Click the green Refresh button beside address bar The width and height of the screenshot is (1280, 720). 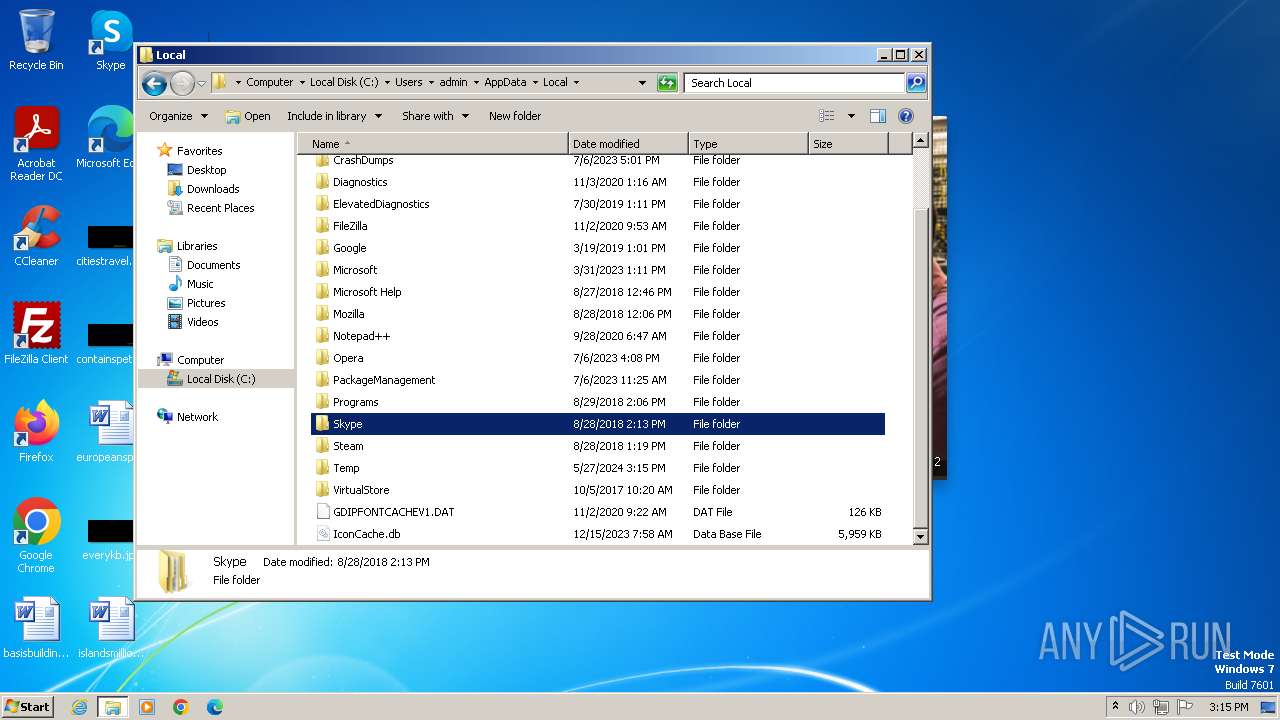(x=667, y=83)
